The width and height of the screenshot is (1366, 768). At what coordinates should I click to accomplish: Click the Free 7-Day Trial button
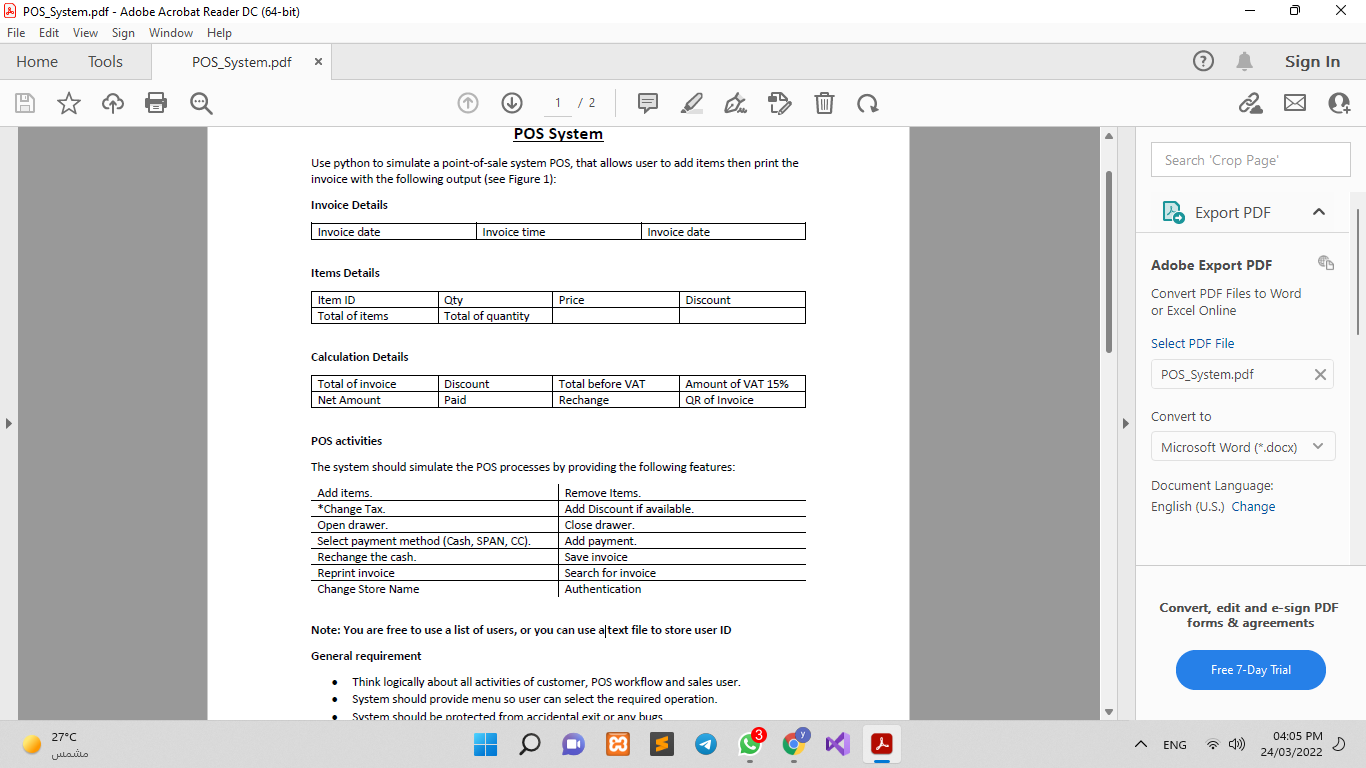[1250, 670]
